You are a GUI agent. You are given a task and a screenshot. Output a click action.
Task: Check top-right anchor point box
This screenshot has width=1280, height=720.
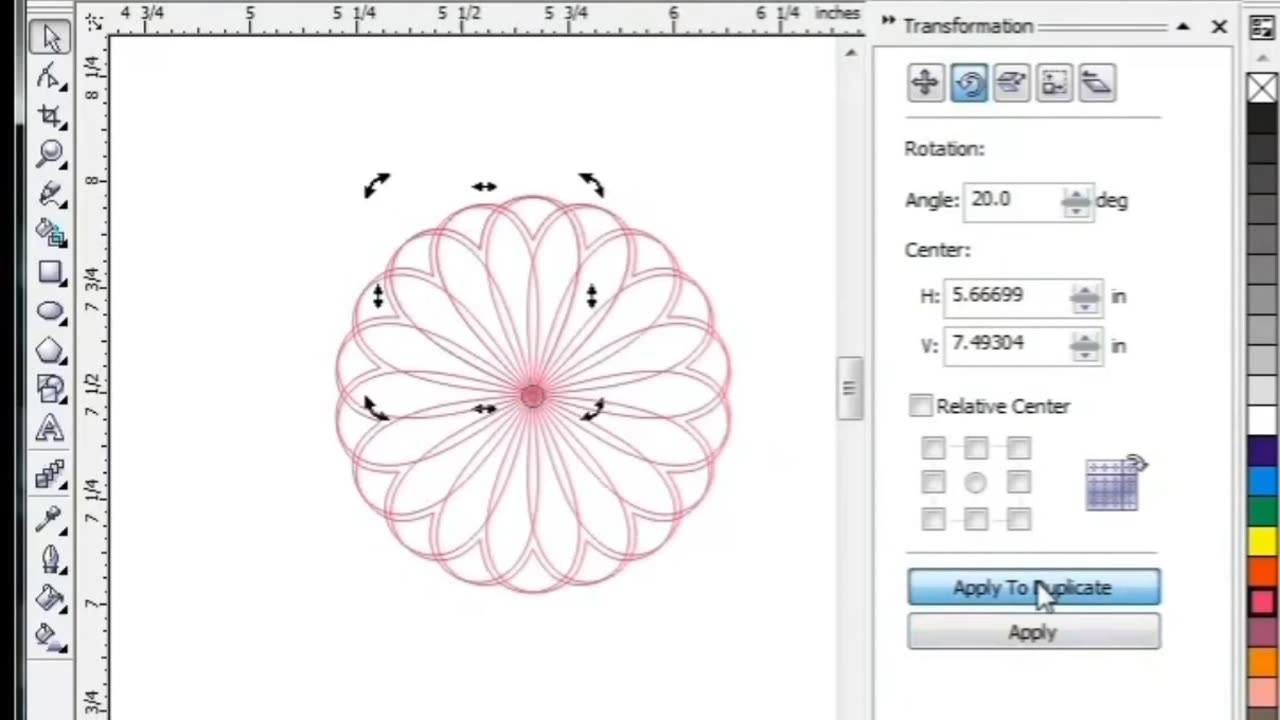click(x=1019, y=448)
